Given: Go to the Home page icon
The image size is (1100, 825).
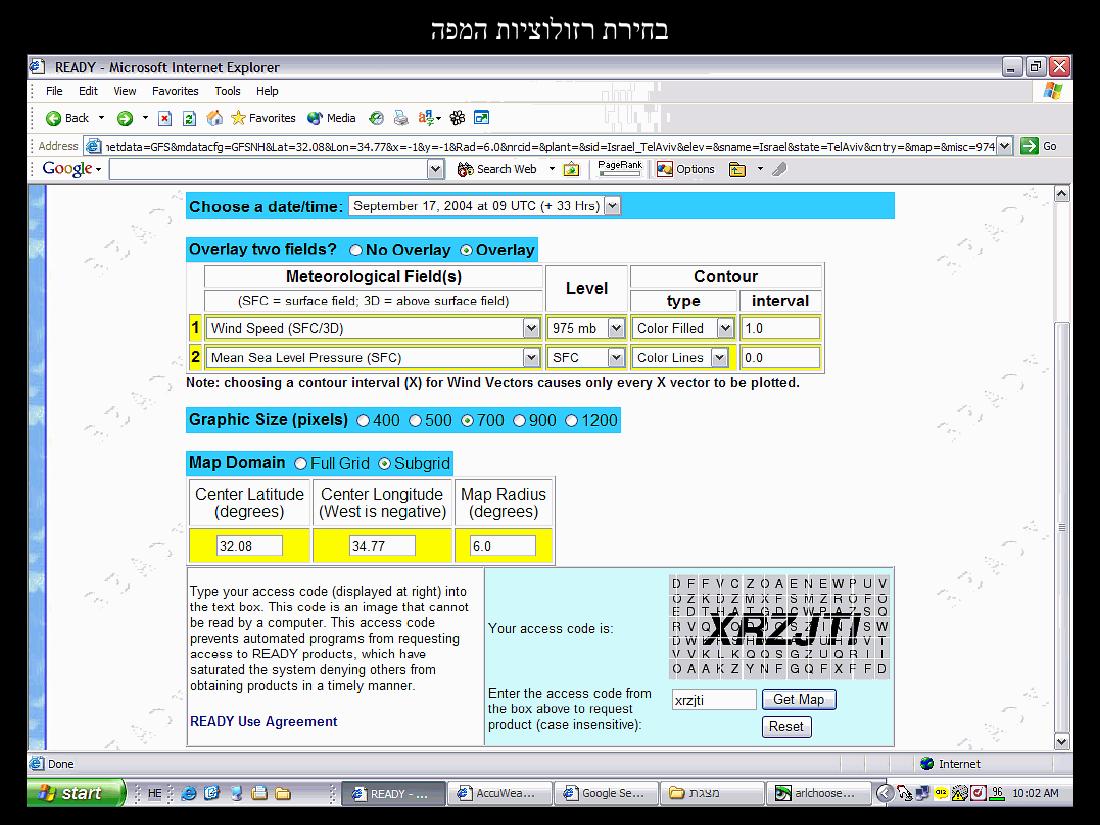Looking at the screenshot, I should 215,118.
